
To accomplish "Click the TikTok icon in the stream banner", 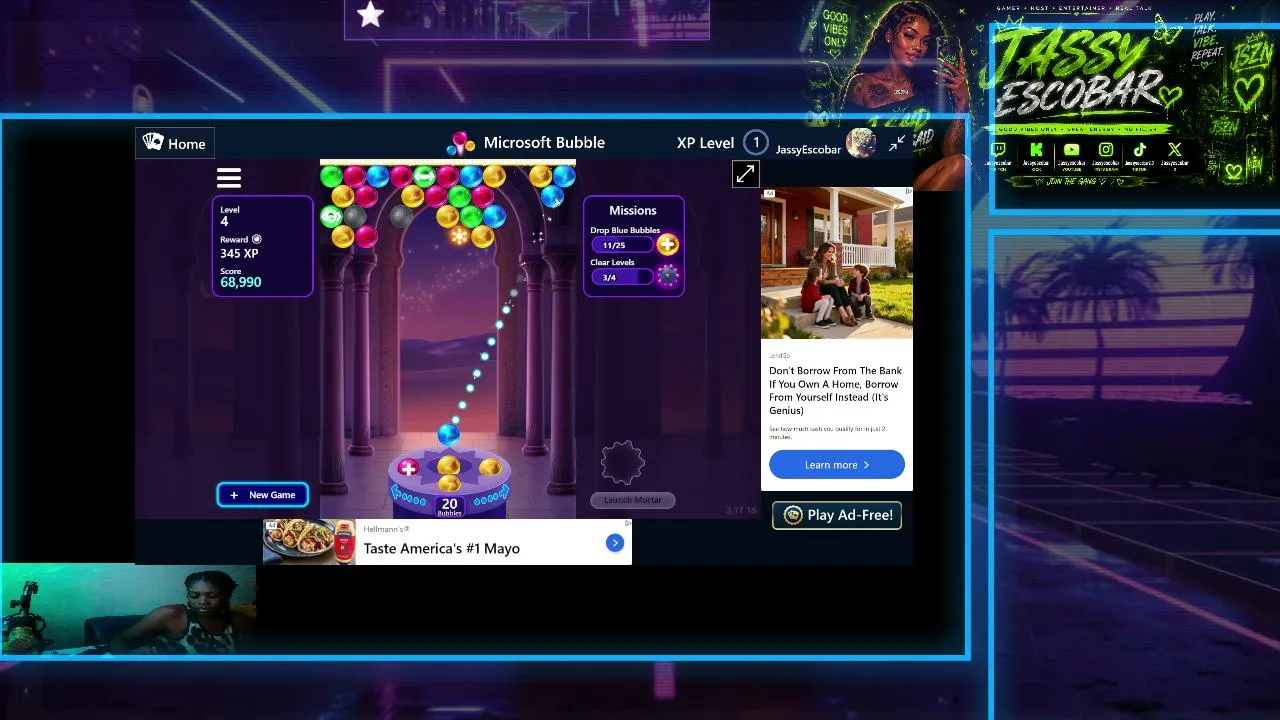I will 1140,151.
